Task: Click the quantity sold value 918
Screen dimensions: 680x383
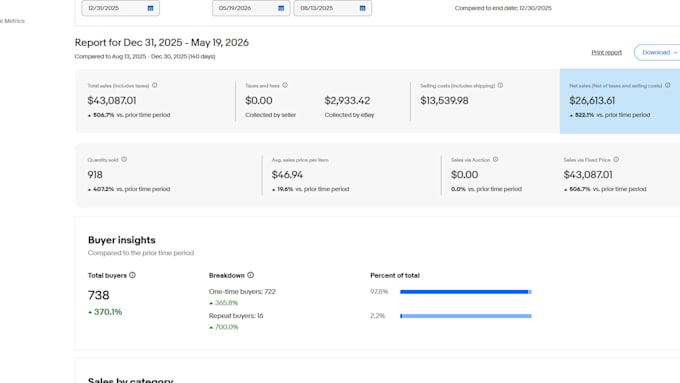Action: [95, 175]
